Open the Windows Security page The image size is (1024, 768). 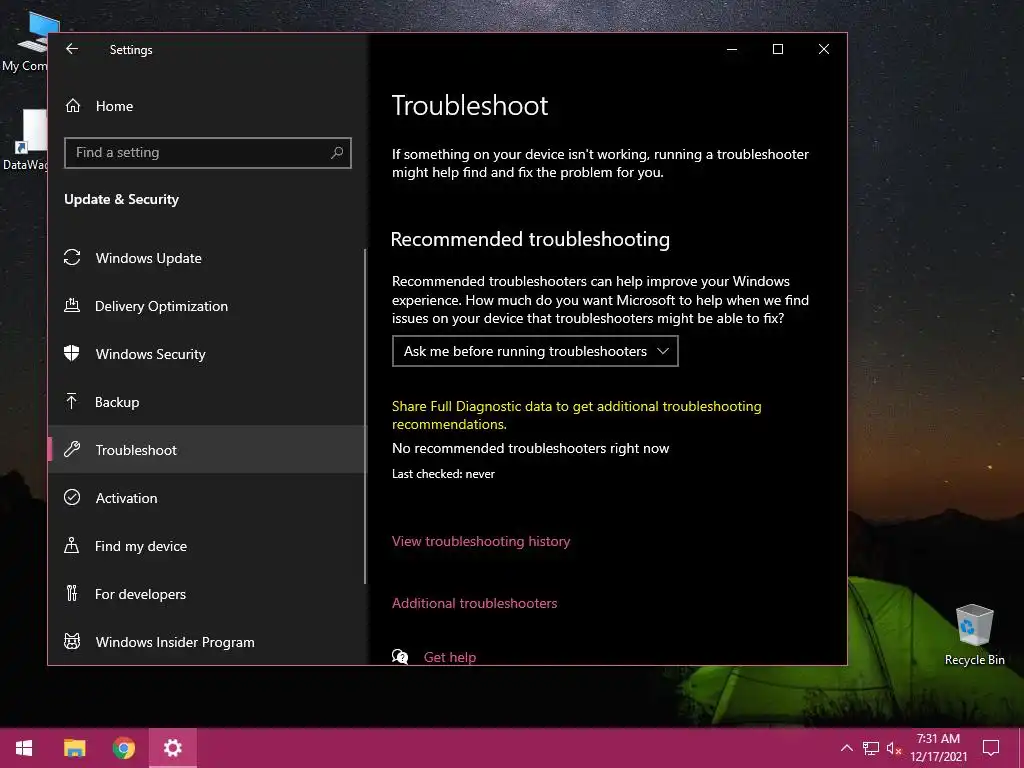[x=207, y=354]
